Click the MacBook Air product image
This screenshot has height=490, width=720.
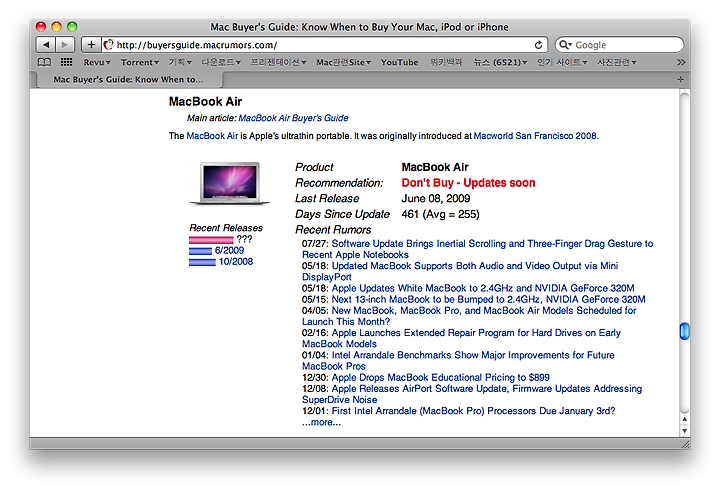pyautogui.click(x=230, y=183)
